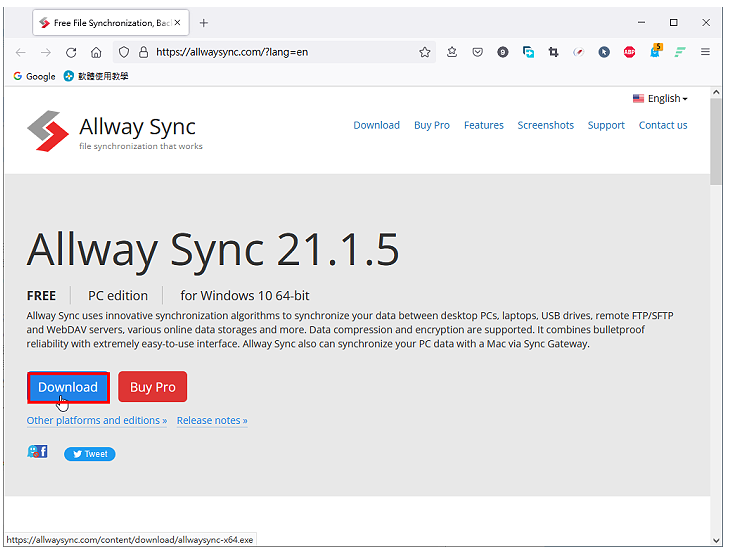This screenshot has width=729, height=555.
Task: View site security padlock information
Action: pos(144,52)
